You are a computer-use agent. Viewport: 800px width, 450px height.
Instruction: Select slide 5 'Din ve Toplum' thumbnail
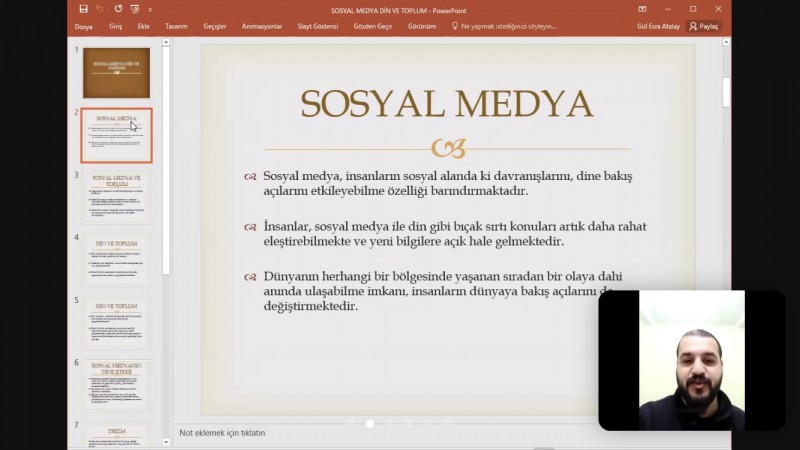(x=116, y=324)
